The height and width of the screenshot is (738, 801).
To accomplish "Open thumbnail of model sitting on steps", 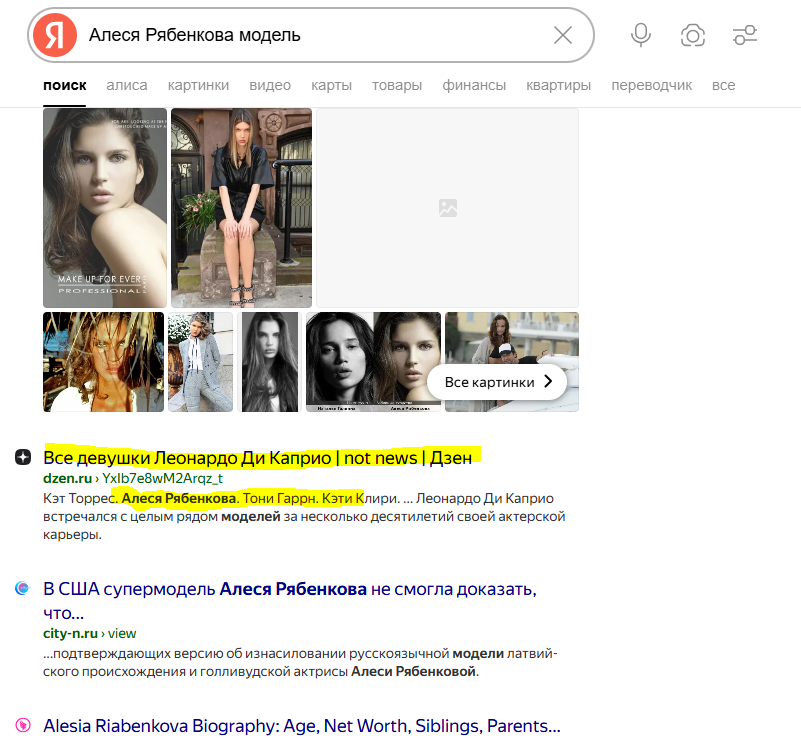I will click(x=241, y=208).
